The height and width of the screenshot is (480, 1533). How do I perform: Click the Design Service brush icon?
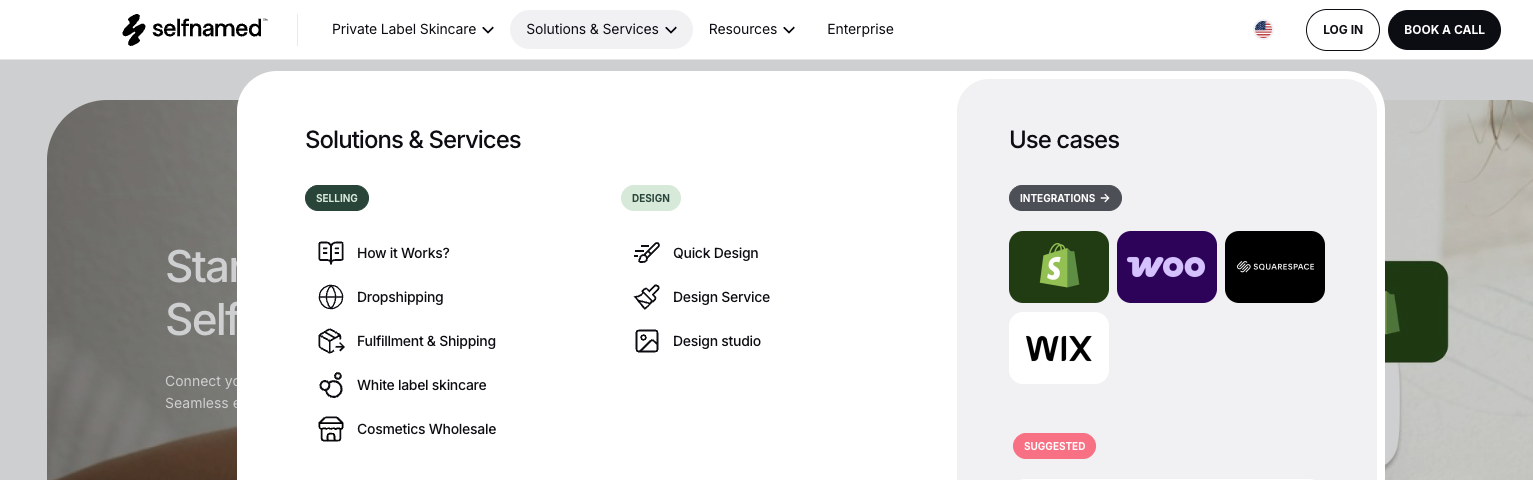[647, 297]
